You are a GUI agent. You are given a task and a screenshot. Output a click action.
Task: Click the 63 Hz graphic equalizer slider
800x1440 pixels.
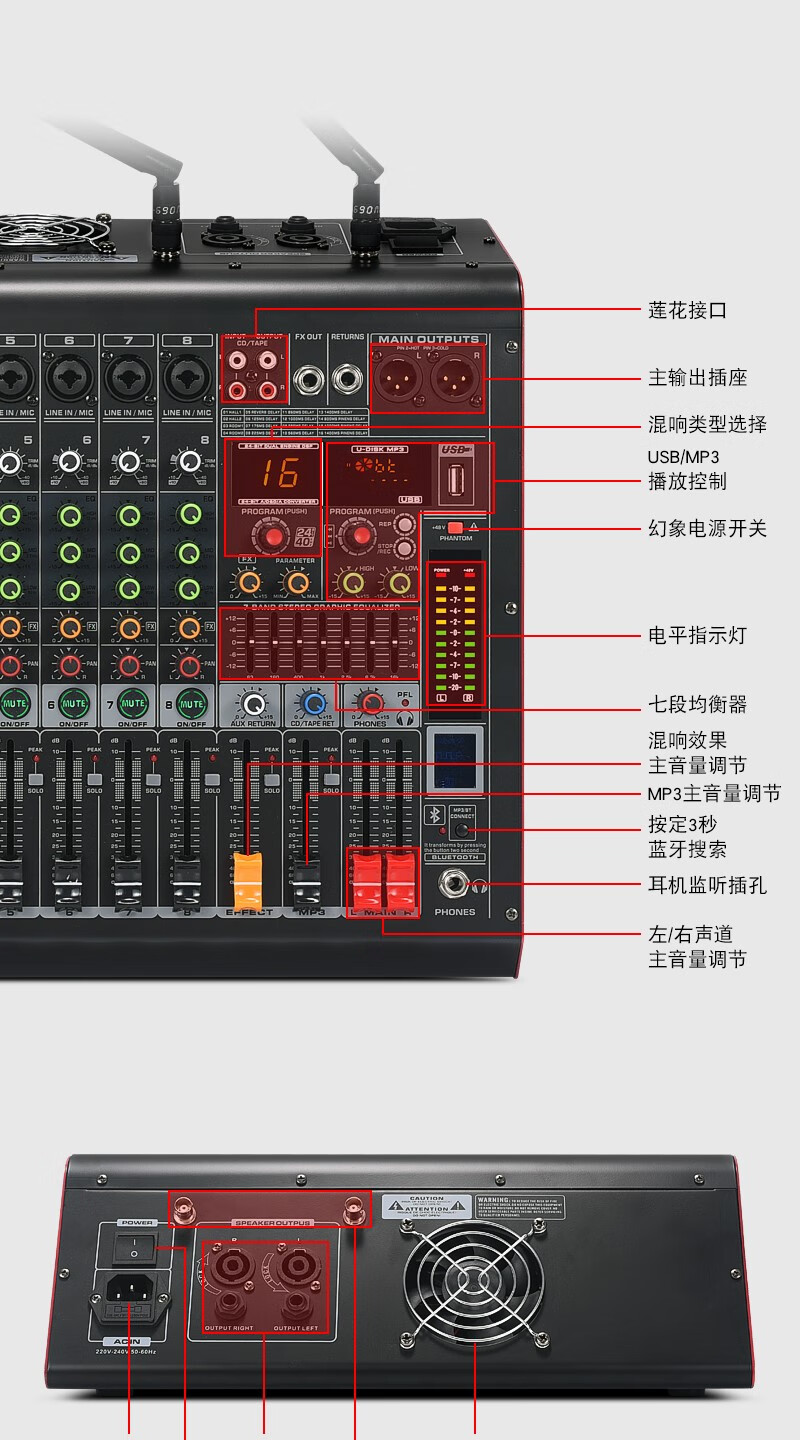click(249, 643)
